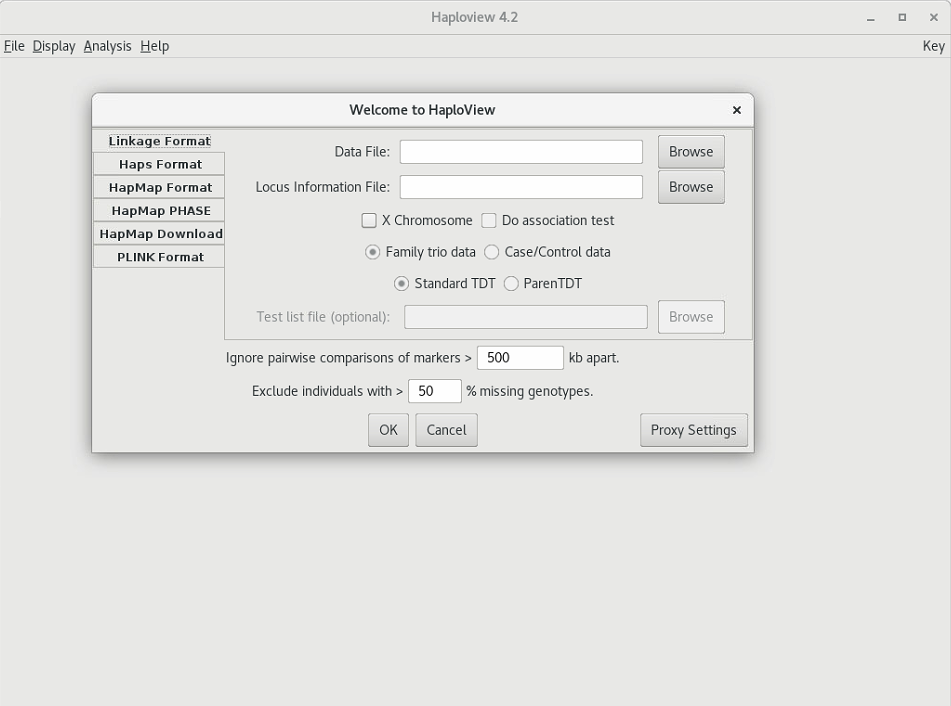Click the Test list file input field
The width and height of the screenshot is (951, 706).
pos(526,317)
